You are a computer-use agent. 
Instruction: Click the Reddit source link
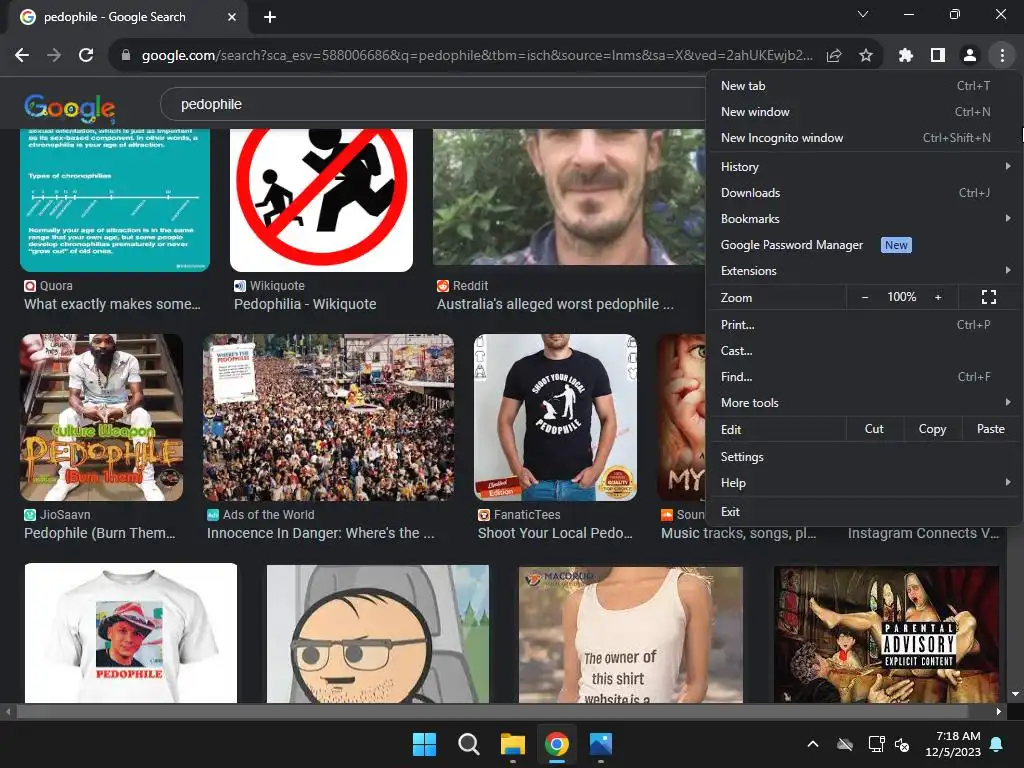(x=463, y=285)
